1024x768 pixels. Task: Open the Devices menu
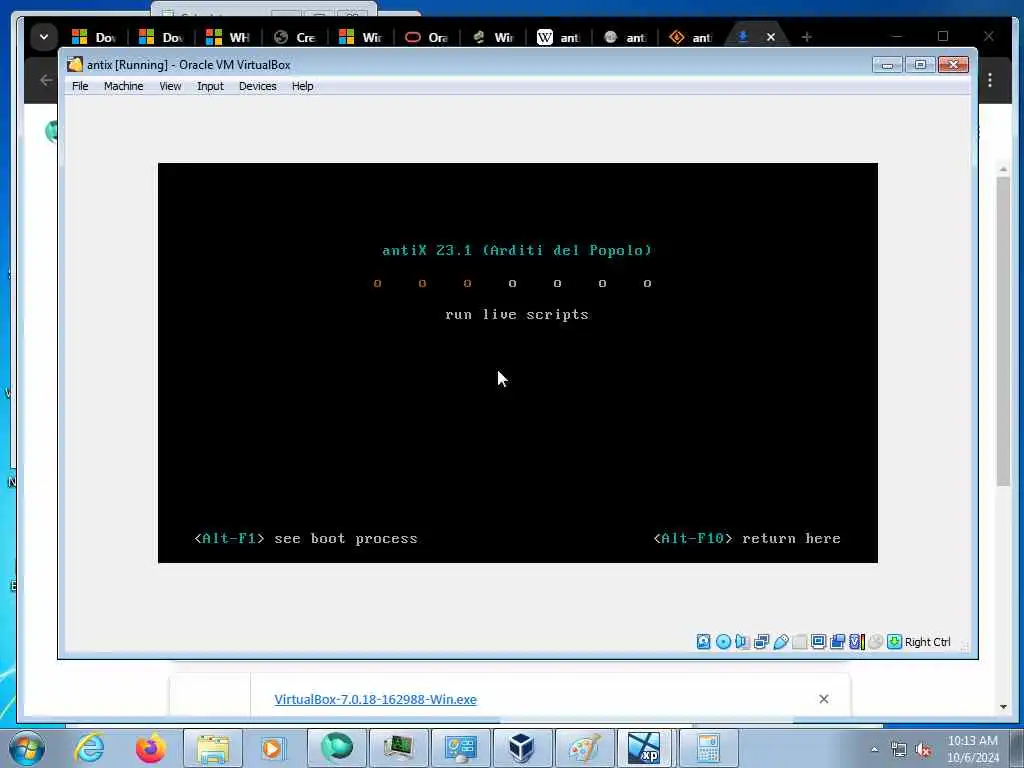(x=257, y=86)
